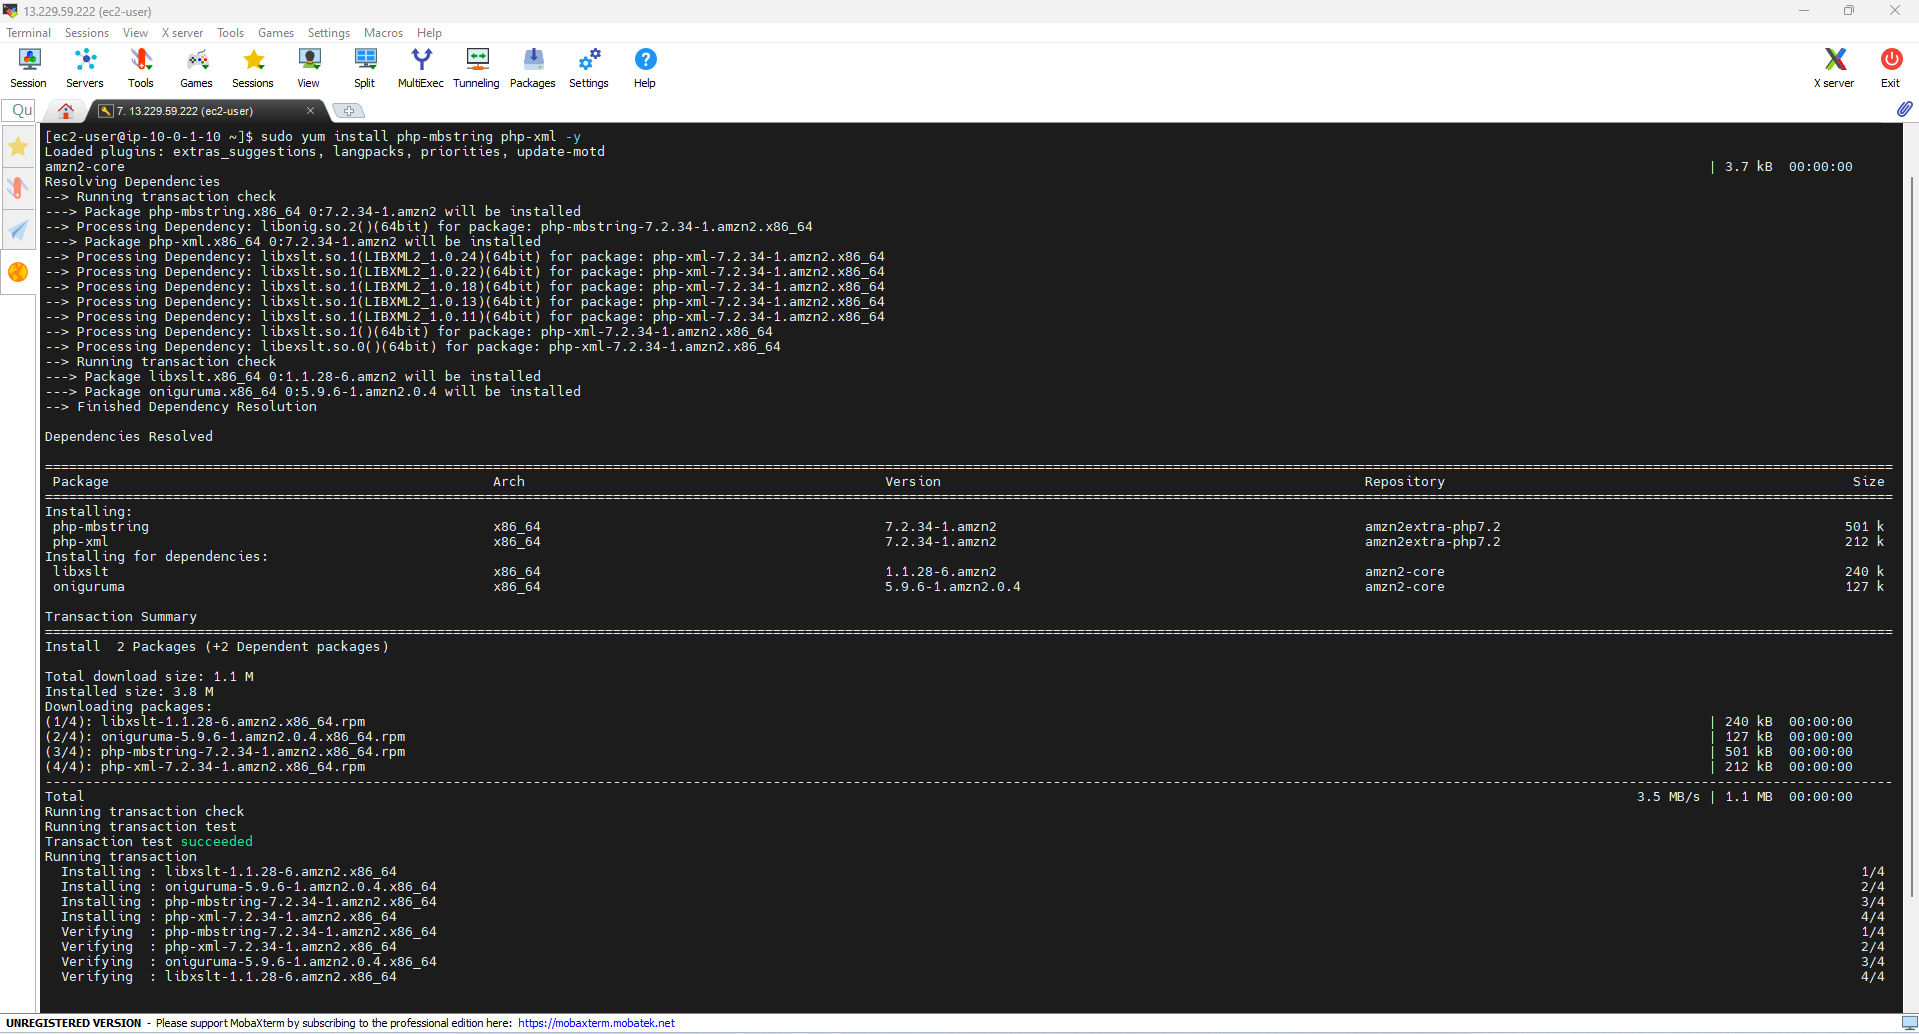Open the Settings menu in menu bar

(329, 33)
